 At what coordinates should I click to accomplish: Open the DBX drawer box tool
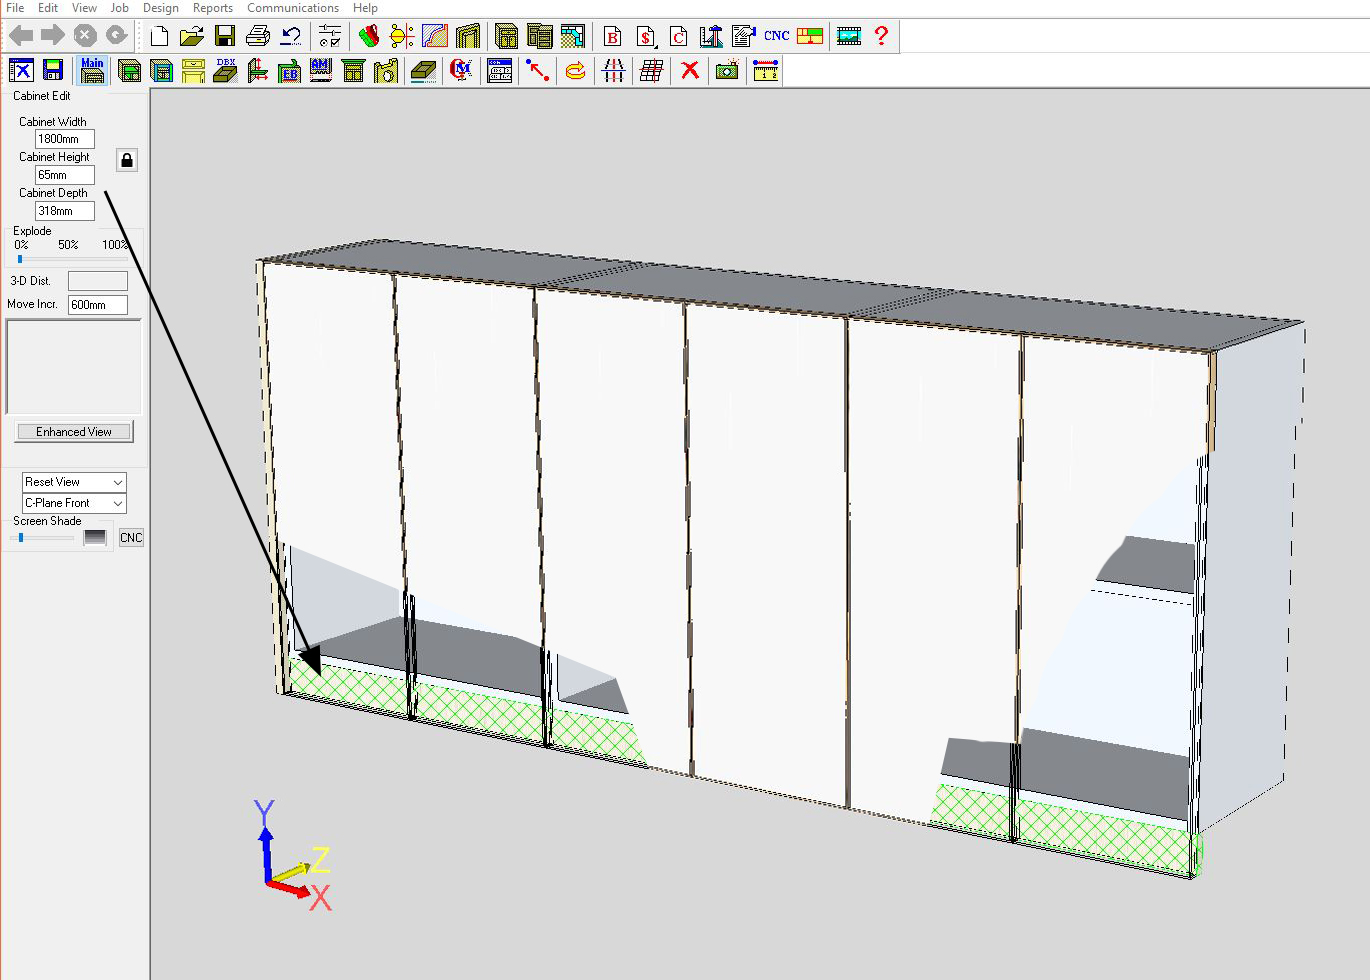[x=225, y=70]
